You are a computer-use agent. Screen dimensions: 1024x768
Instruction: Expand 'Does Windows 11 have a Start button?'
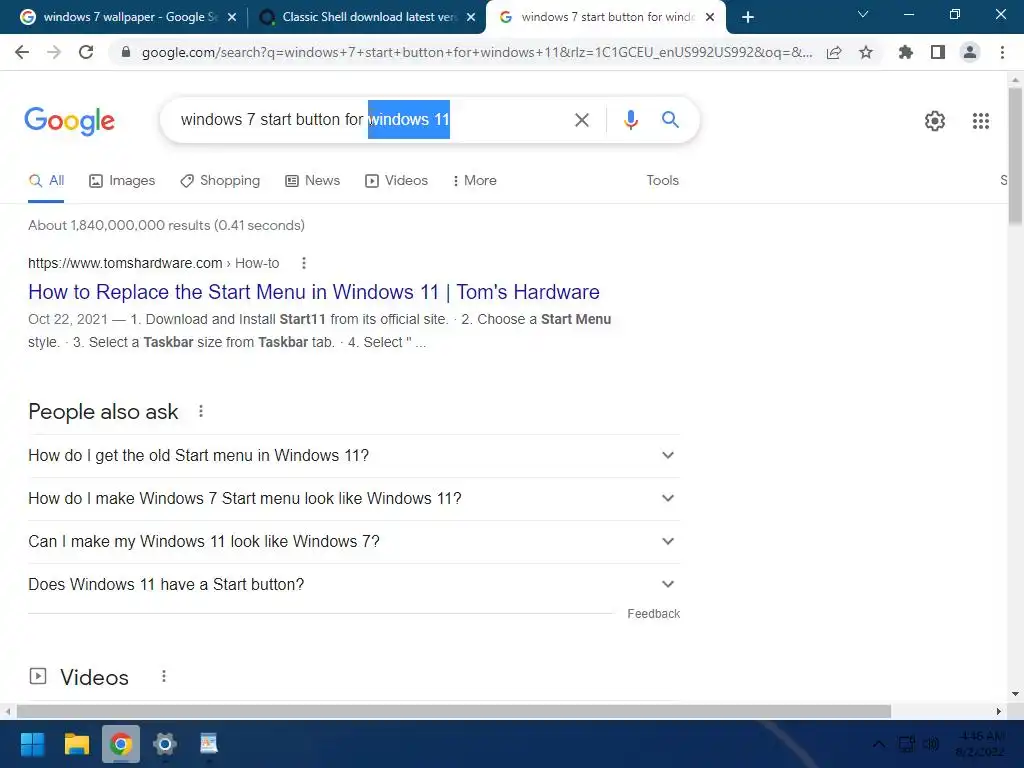(x=354, y=584)
